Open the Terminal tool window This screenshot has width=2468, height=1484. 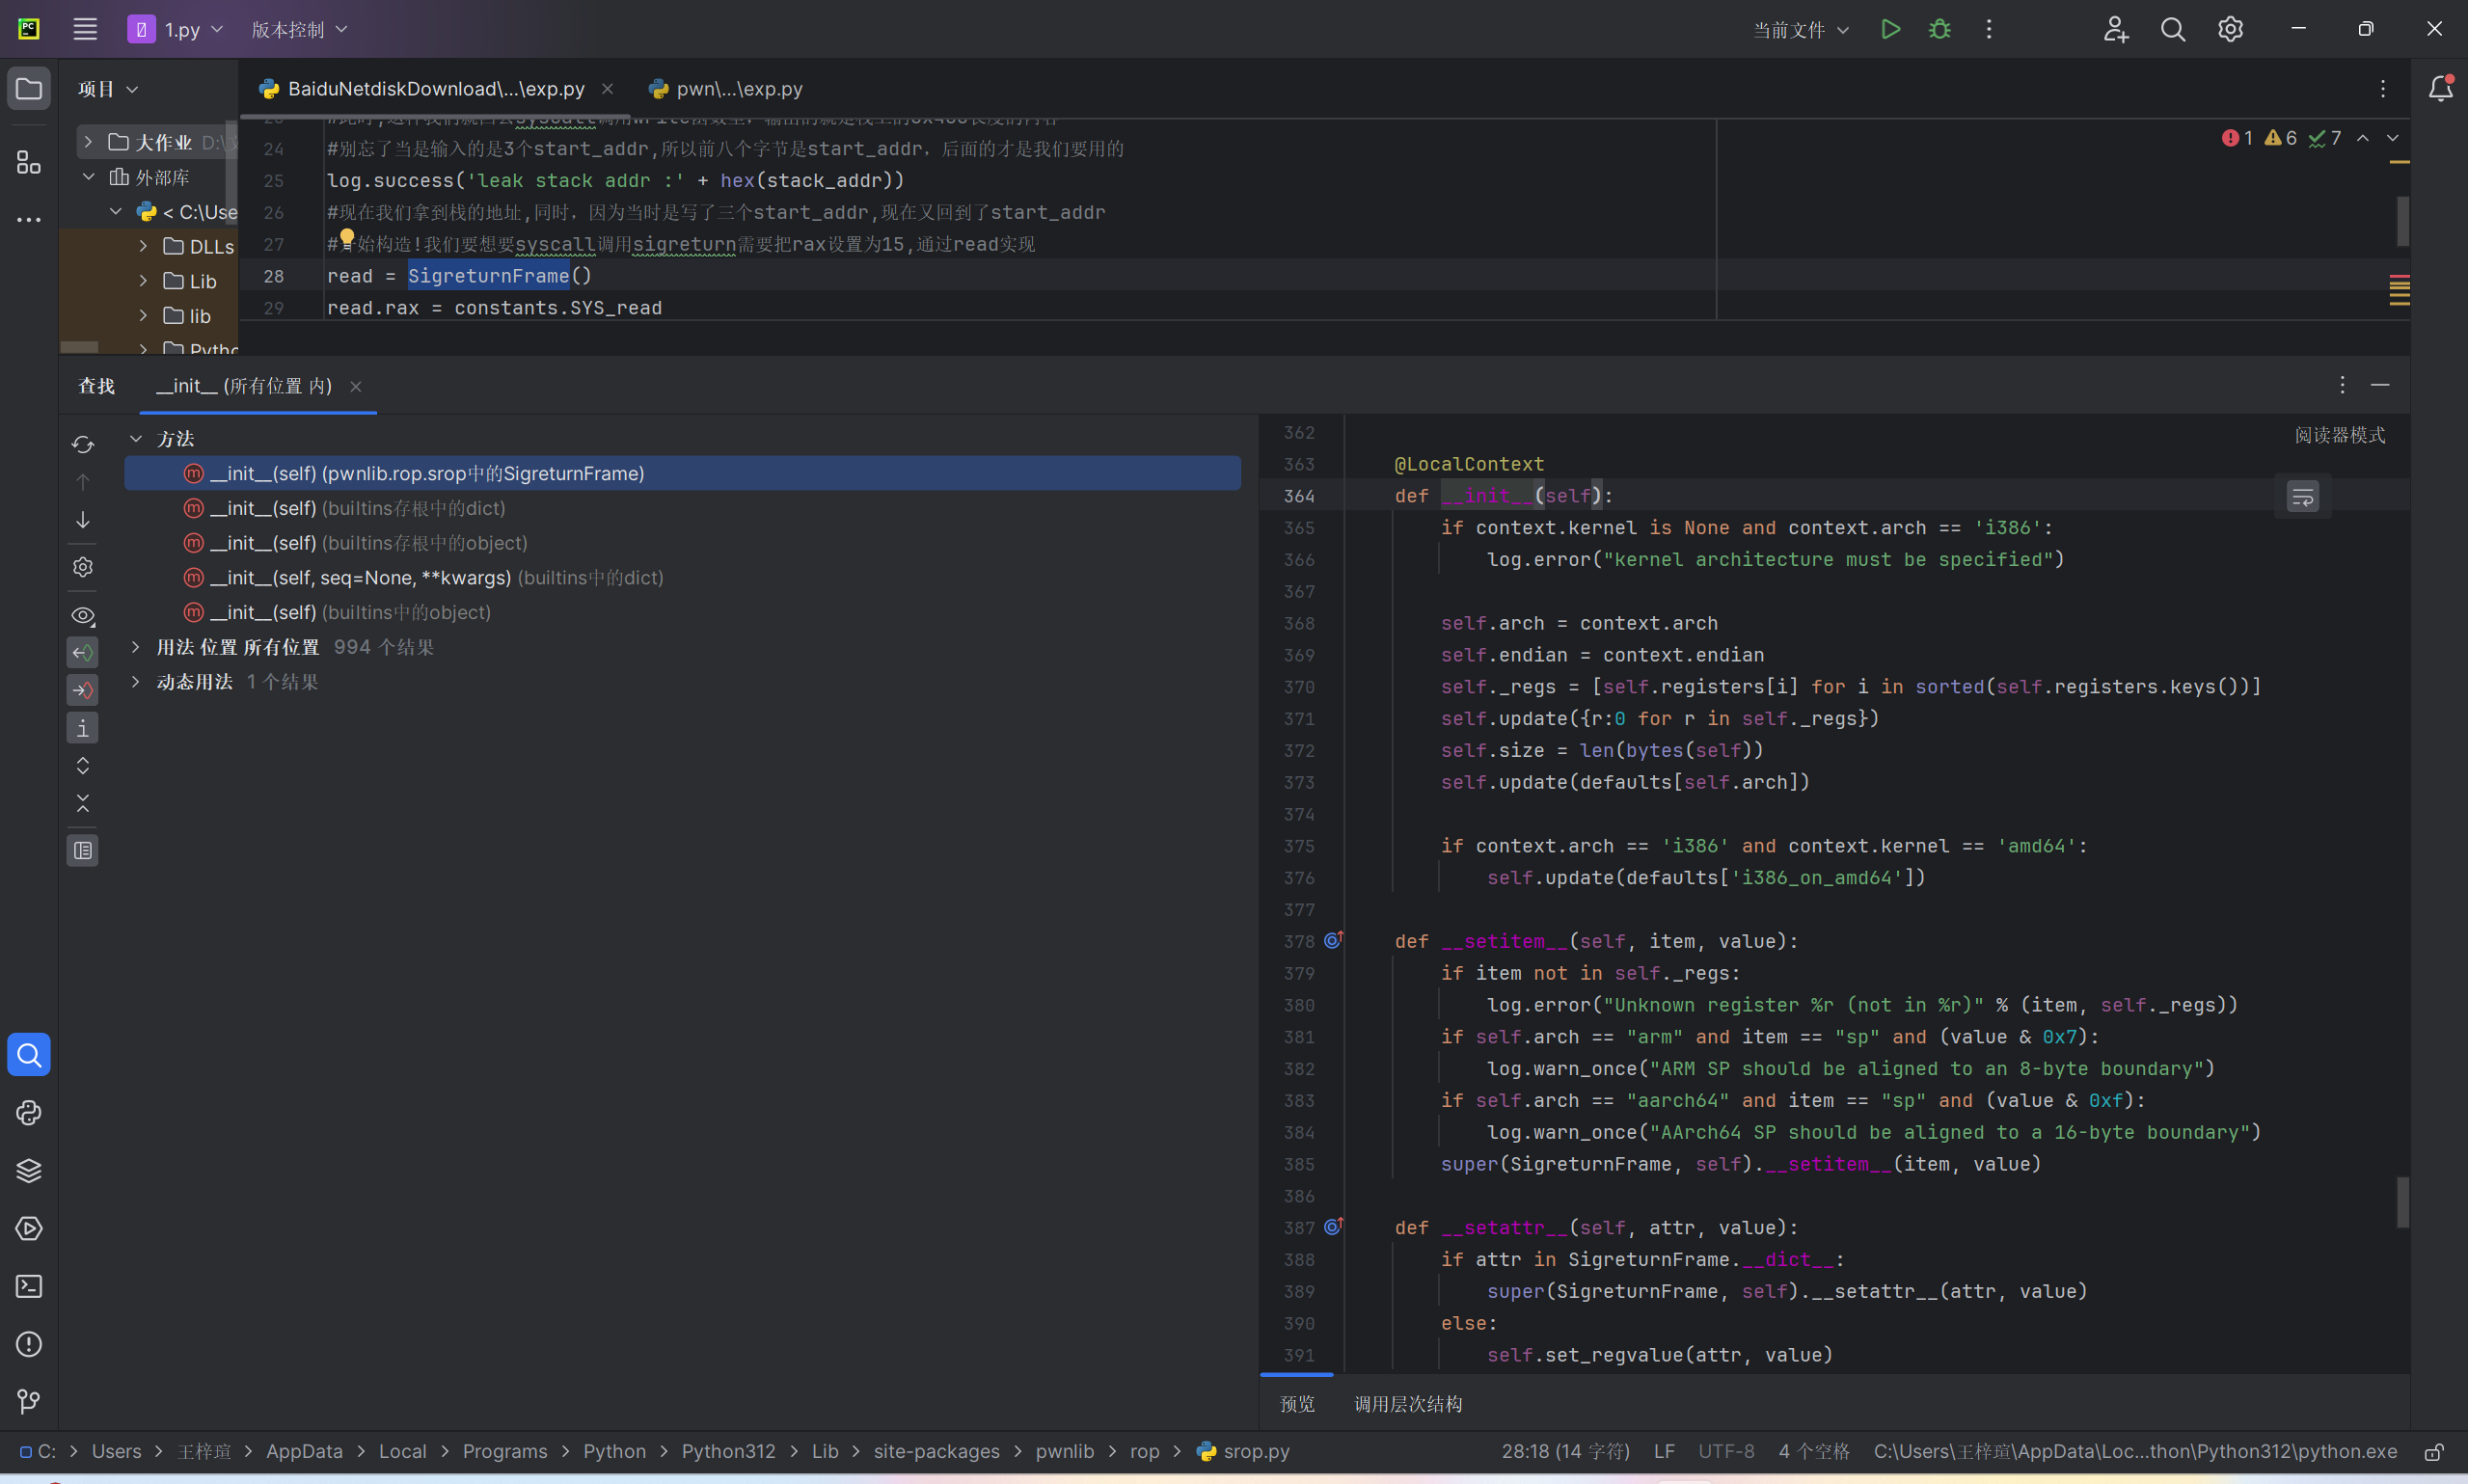click(x=29, y=1286)
